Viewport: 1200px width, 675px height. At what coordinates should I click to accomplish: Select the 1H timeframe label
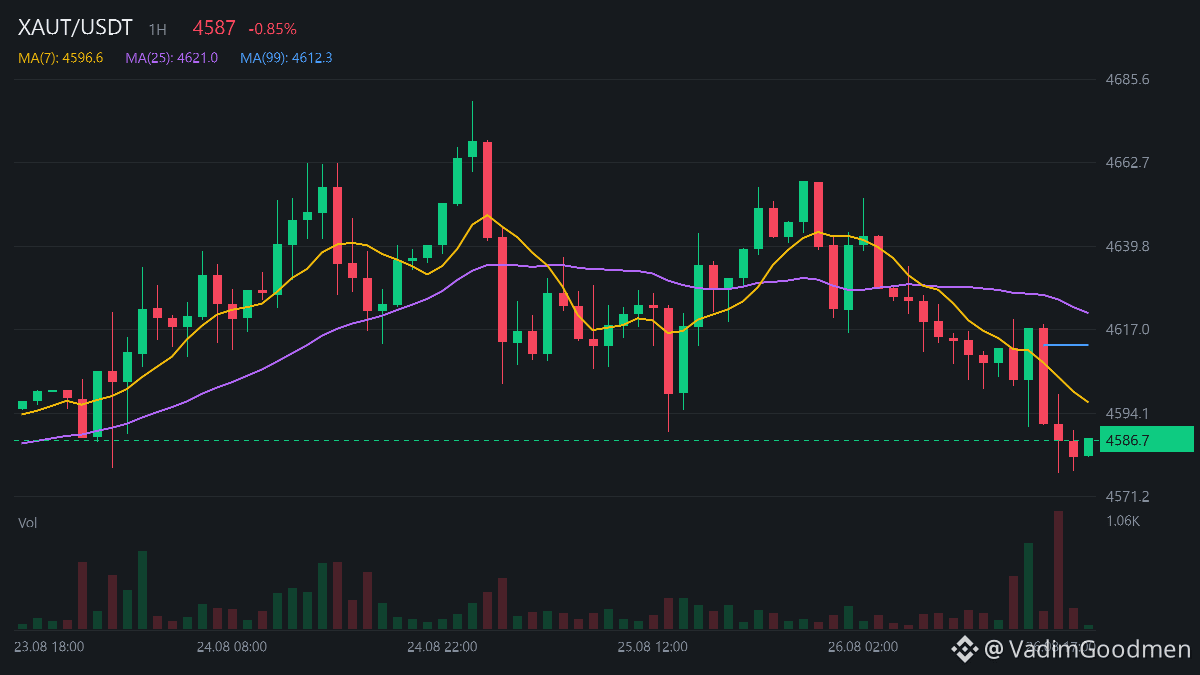[157, 30]
